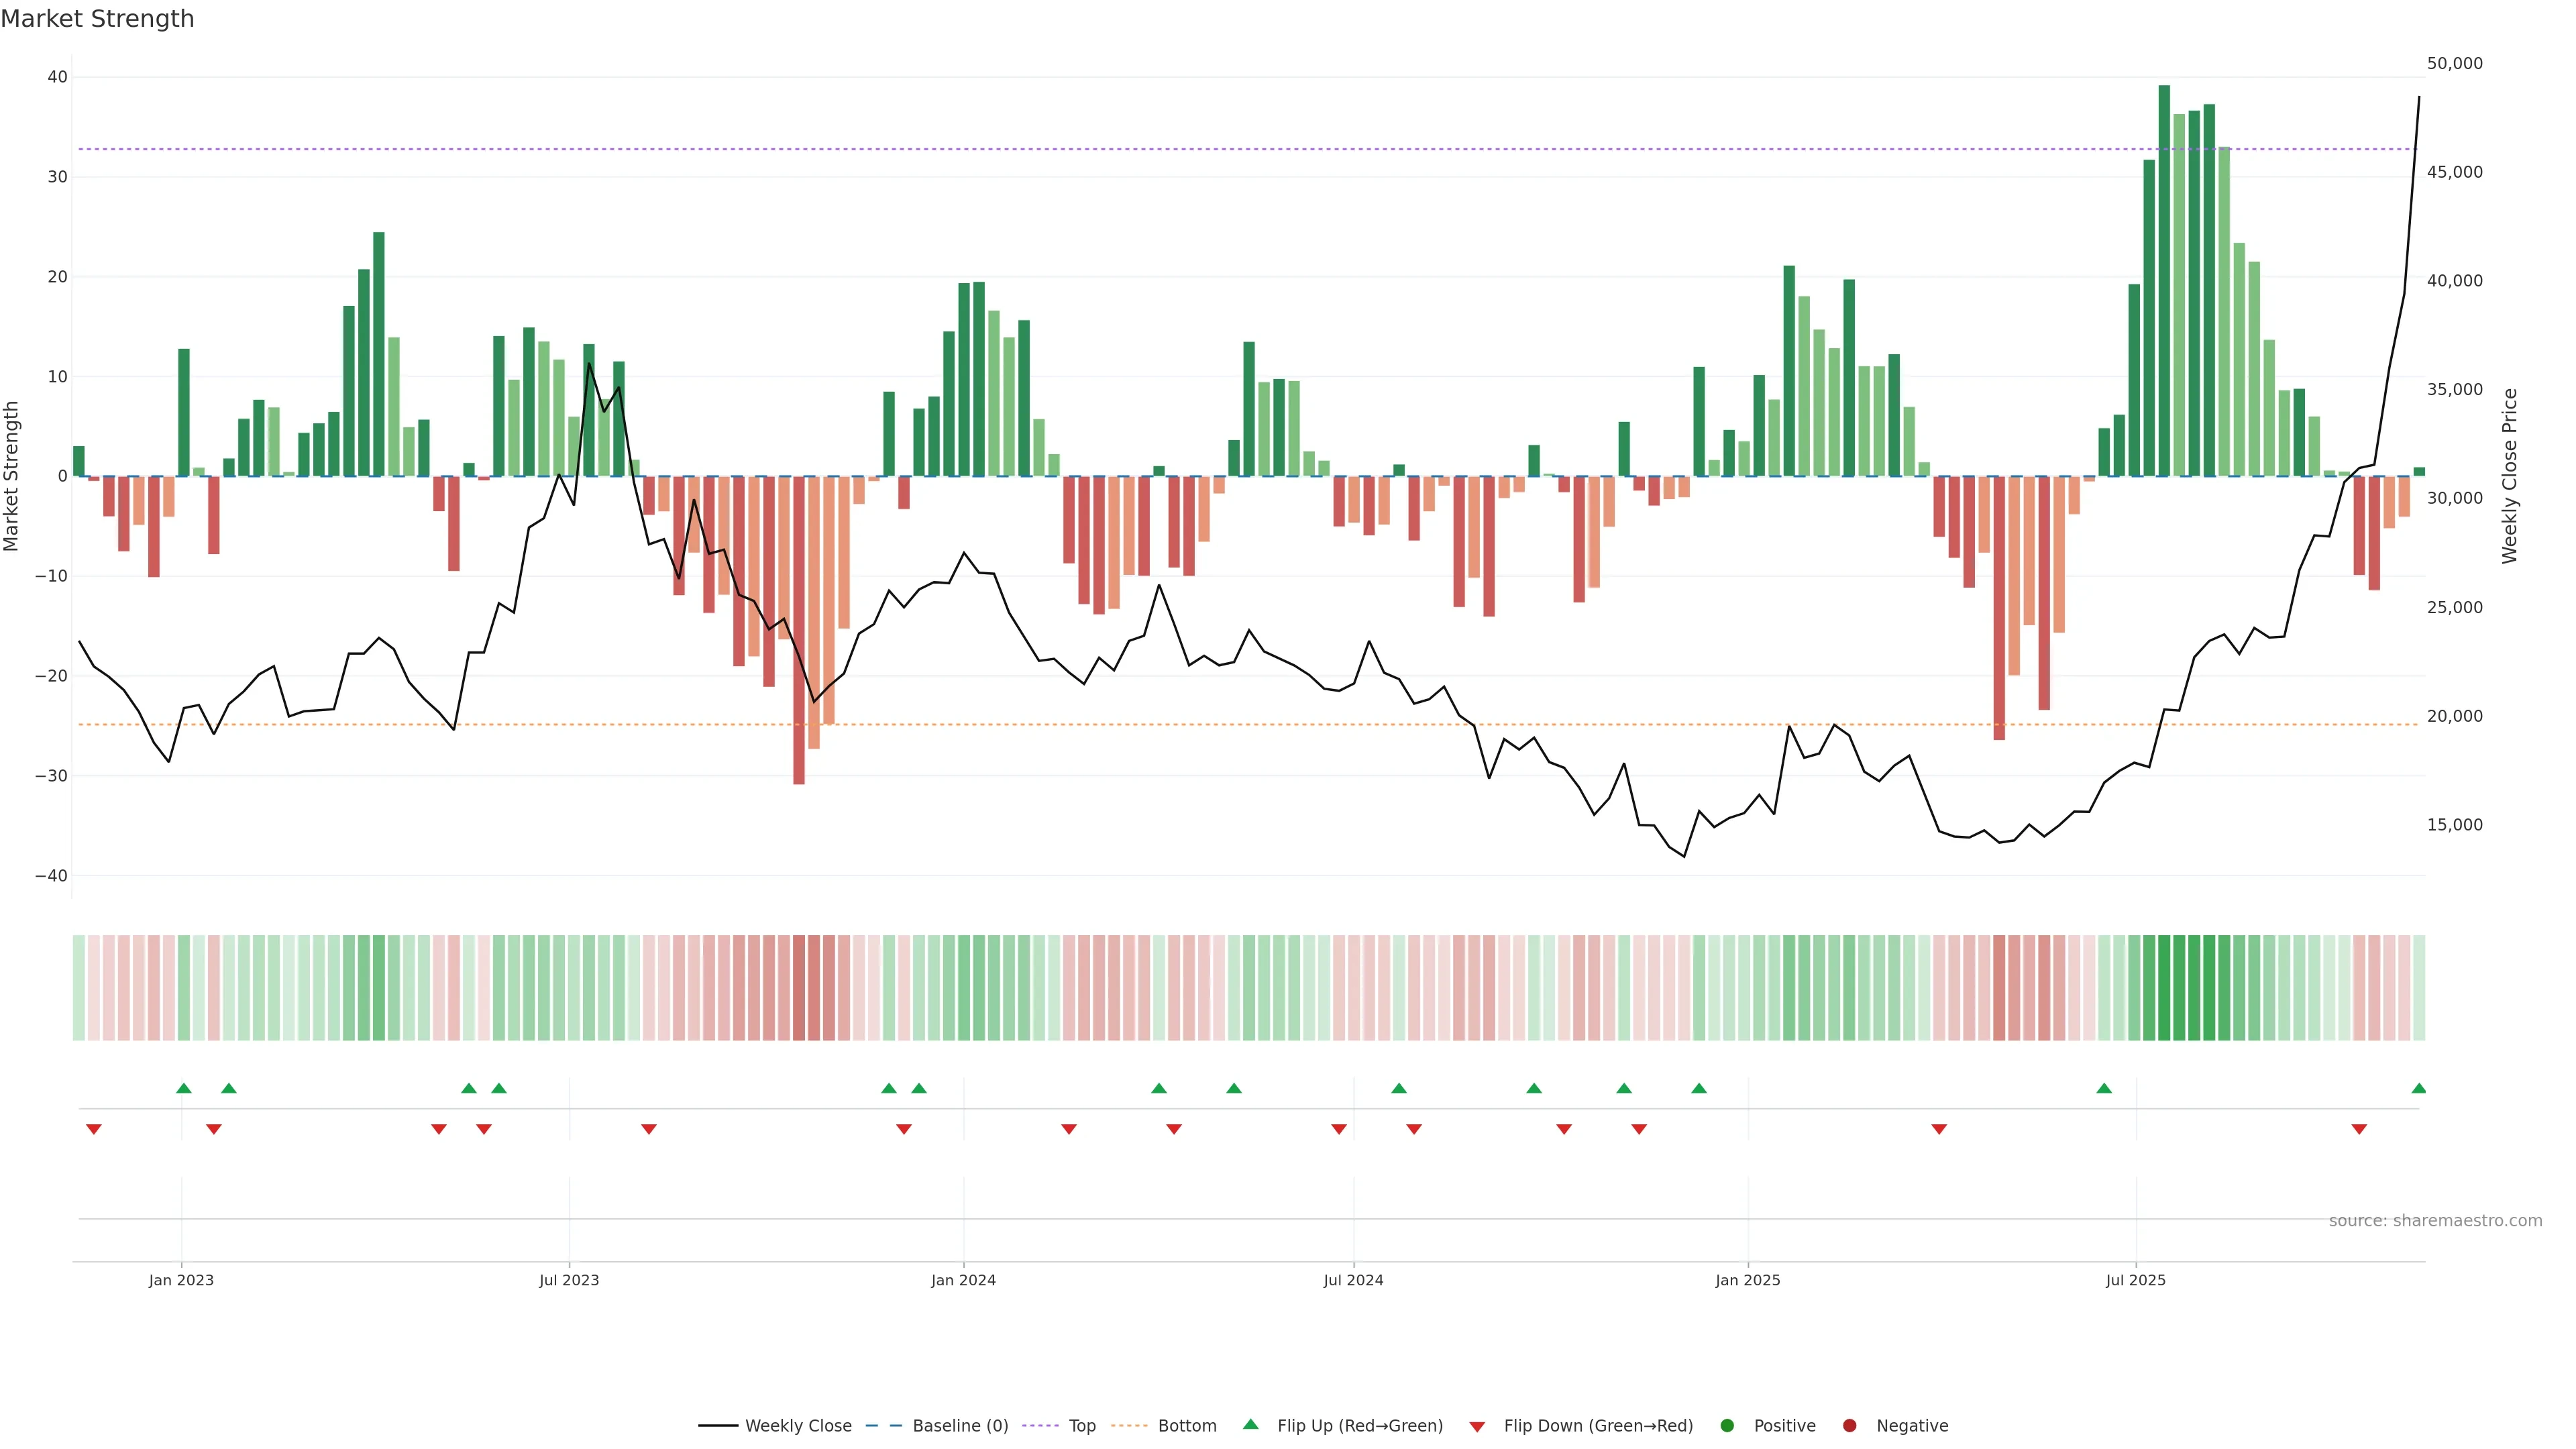This screenshot has width=2576, height=1449.
Task: Click the Market Strength chart title
Action: point(97,19)
